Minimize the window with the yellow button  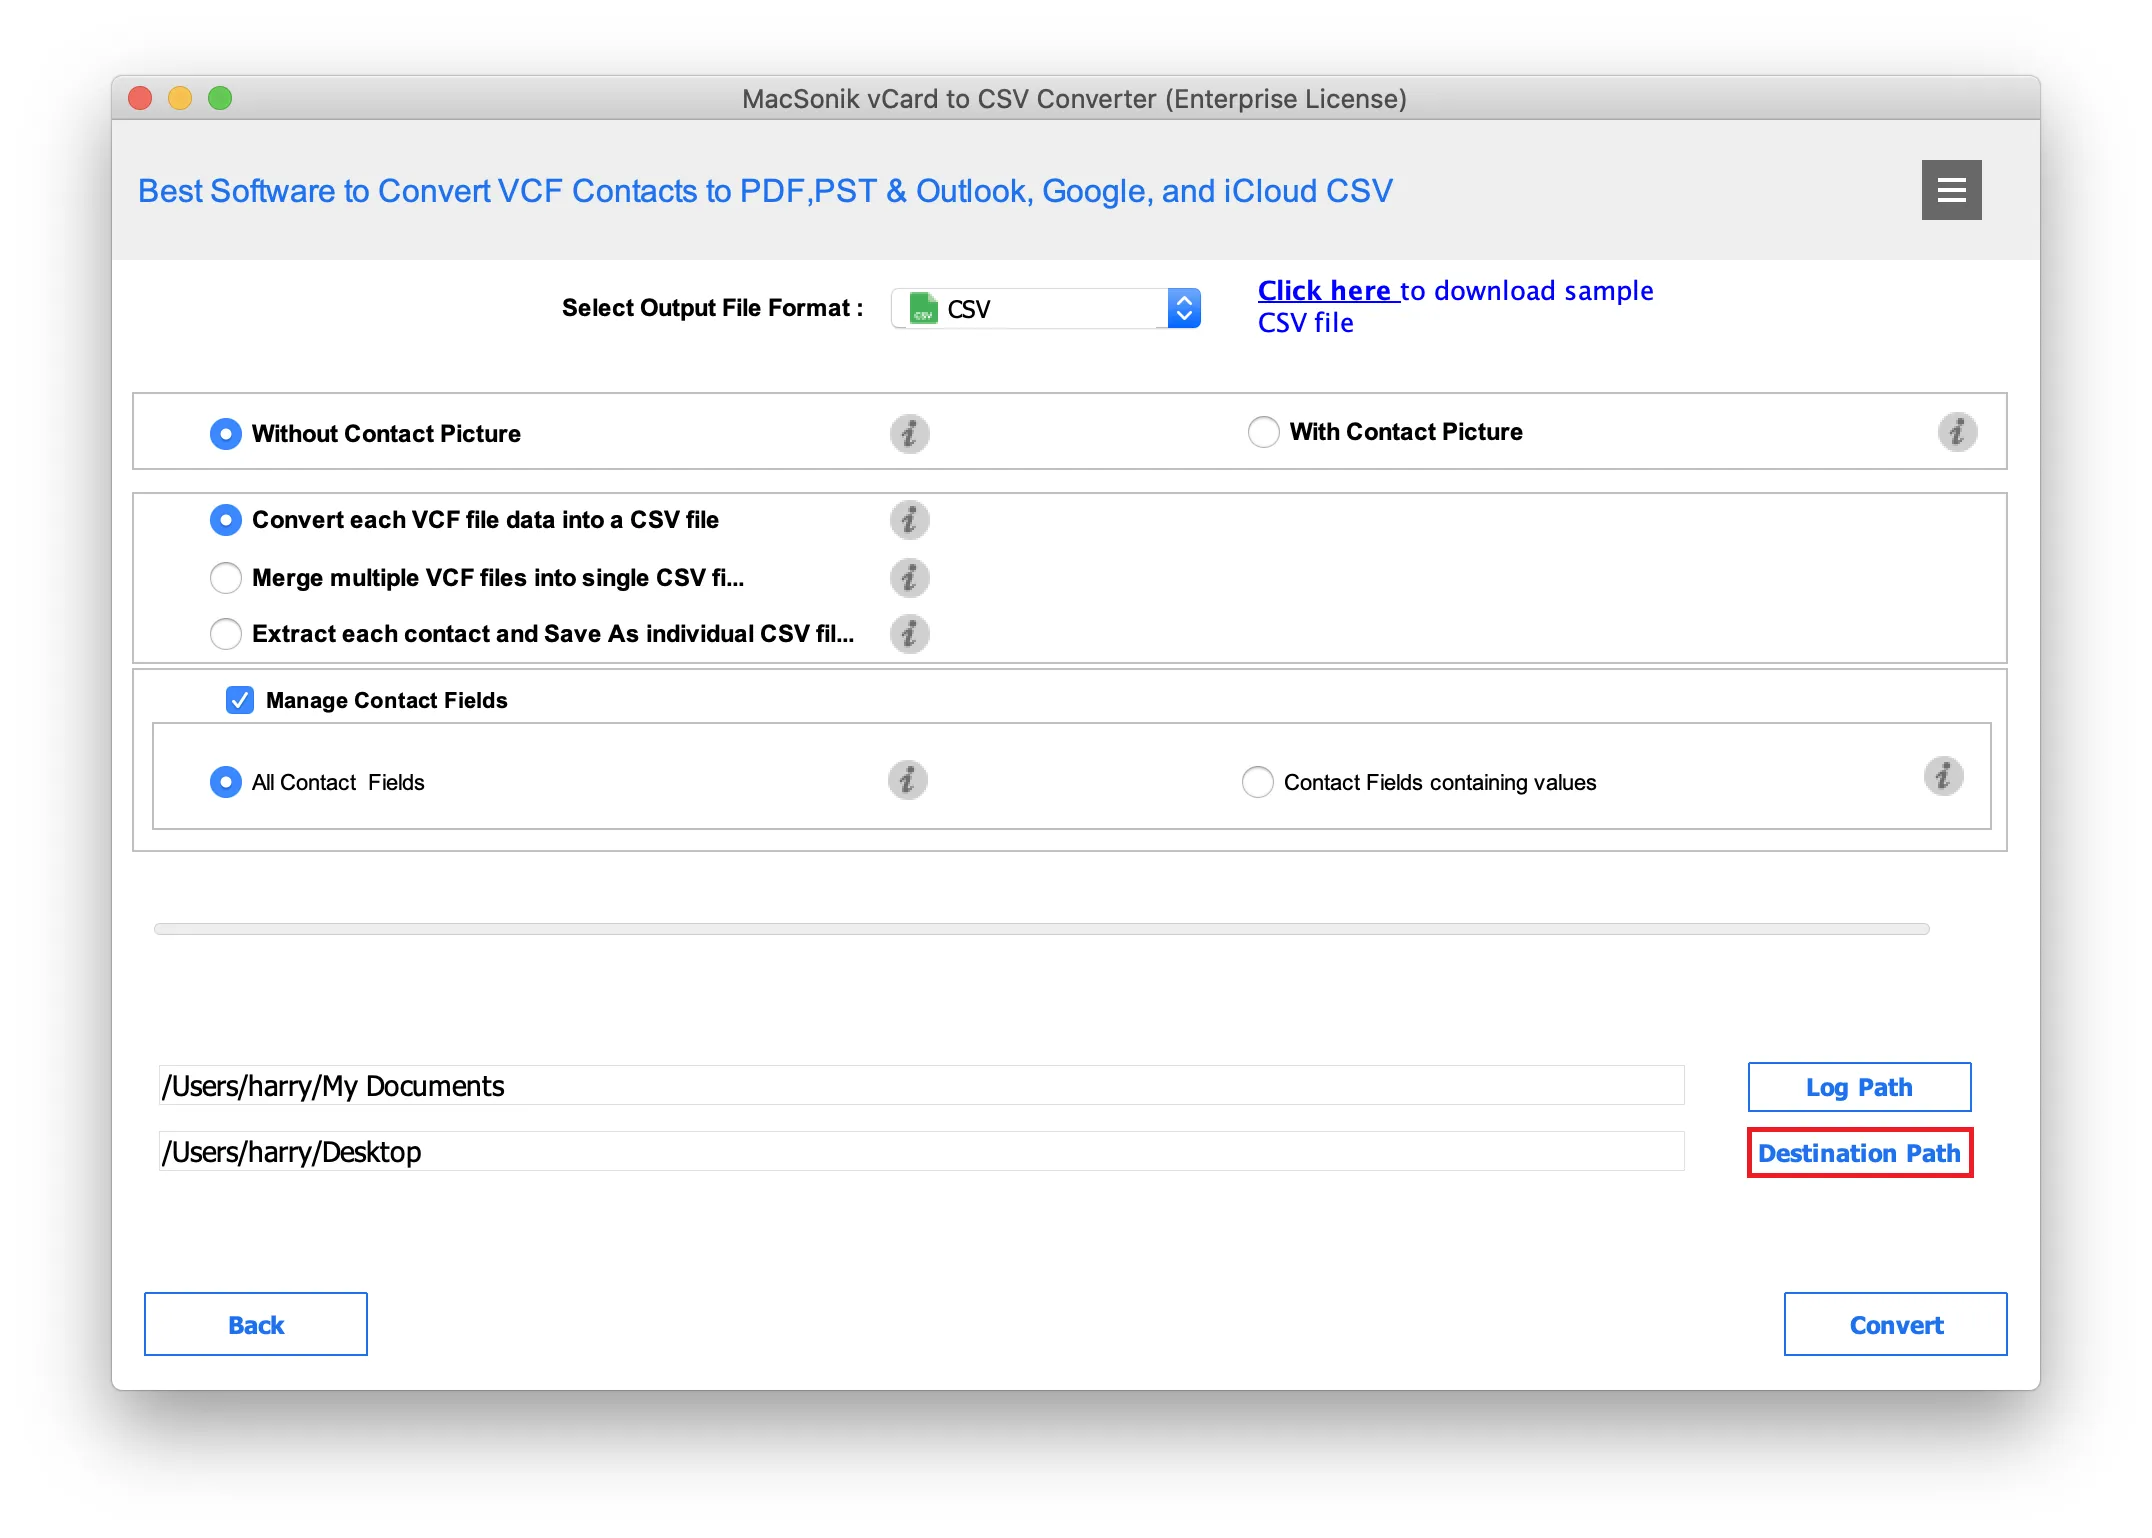click(180, 98)
